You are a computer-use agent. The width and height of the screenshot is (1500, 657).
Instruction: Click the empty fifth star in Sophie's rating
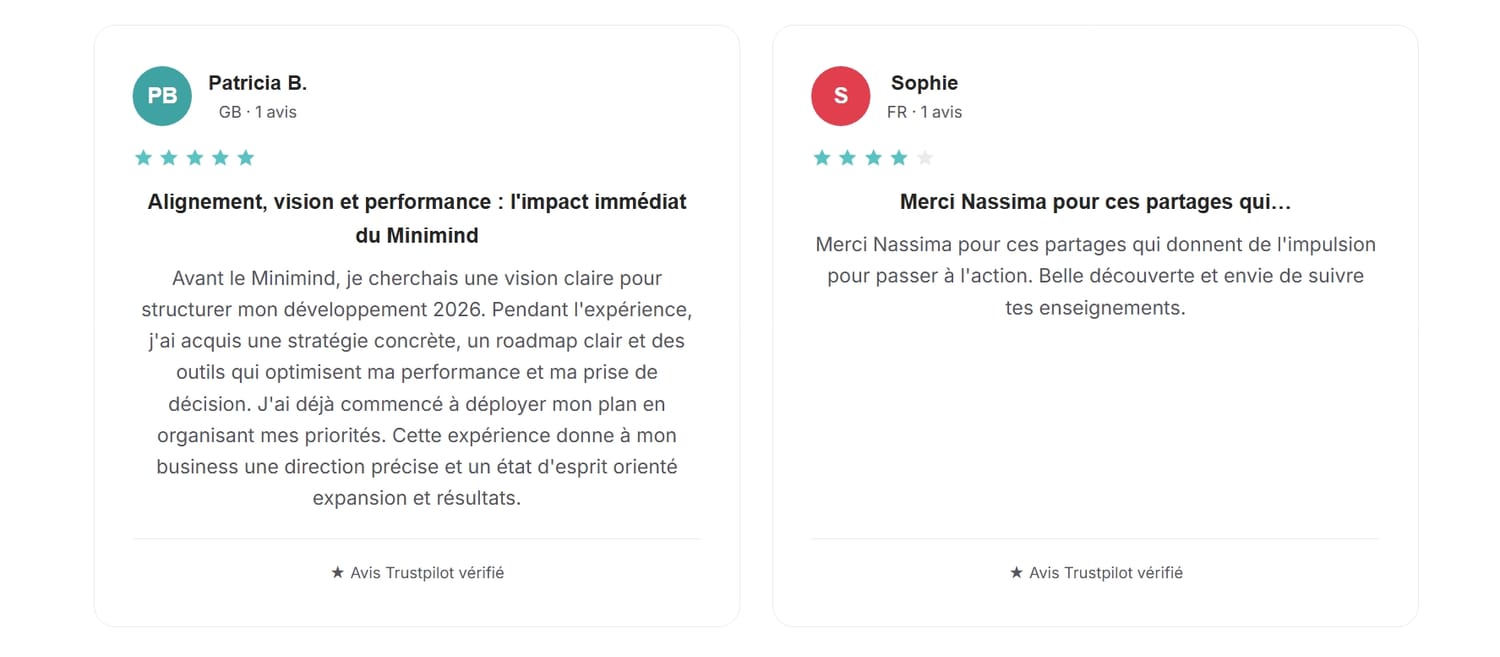[925, 157]
